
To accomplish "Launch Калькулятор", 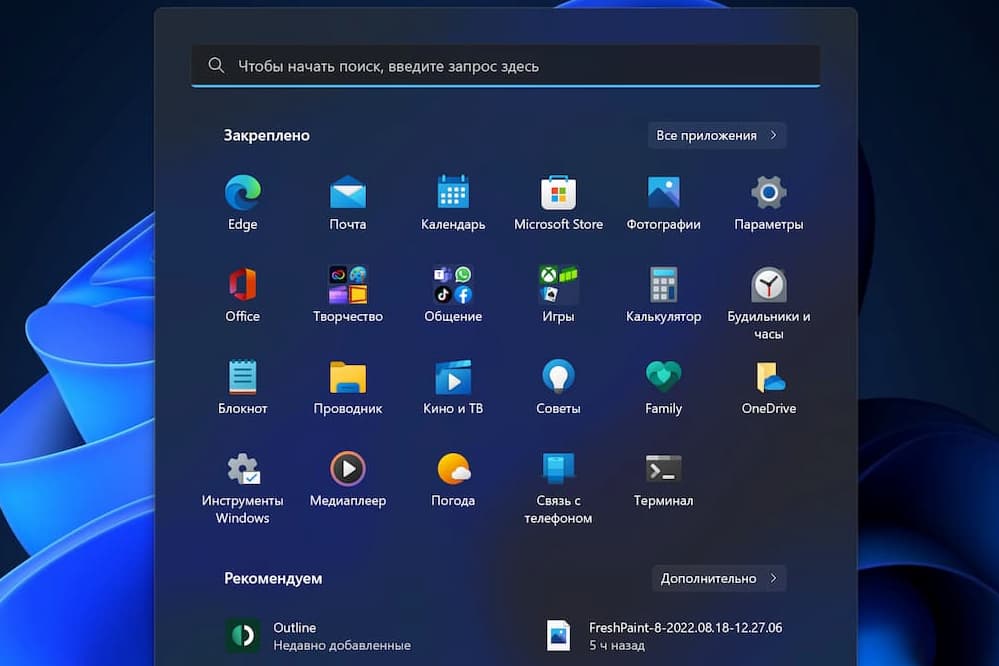I will 663,295.
